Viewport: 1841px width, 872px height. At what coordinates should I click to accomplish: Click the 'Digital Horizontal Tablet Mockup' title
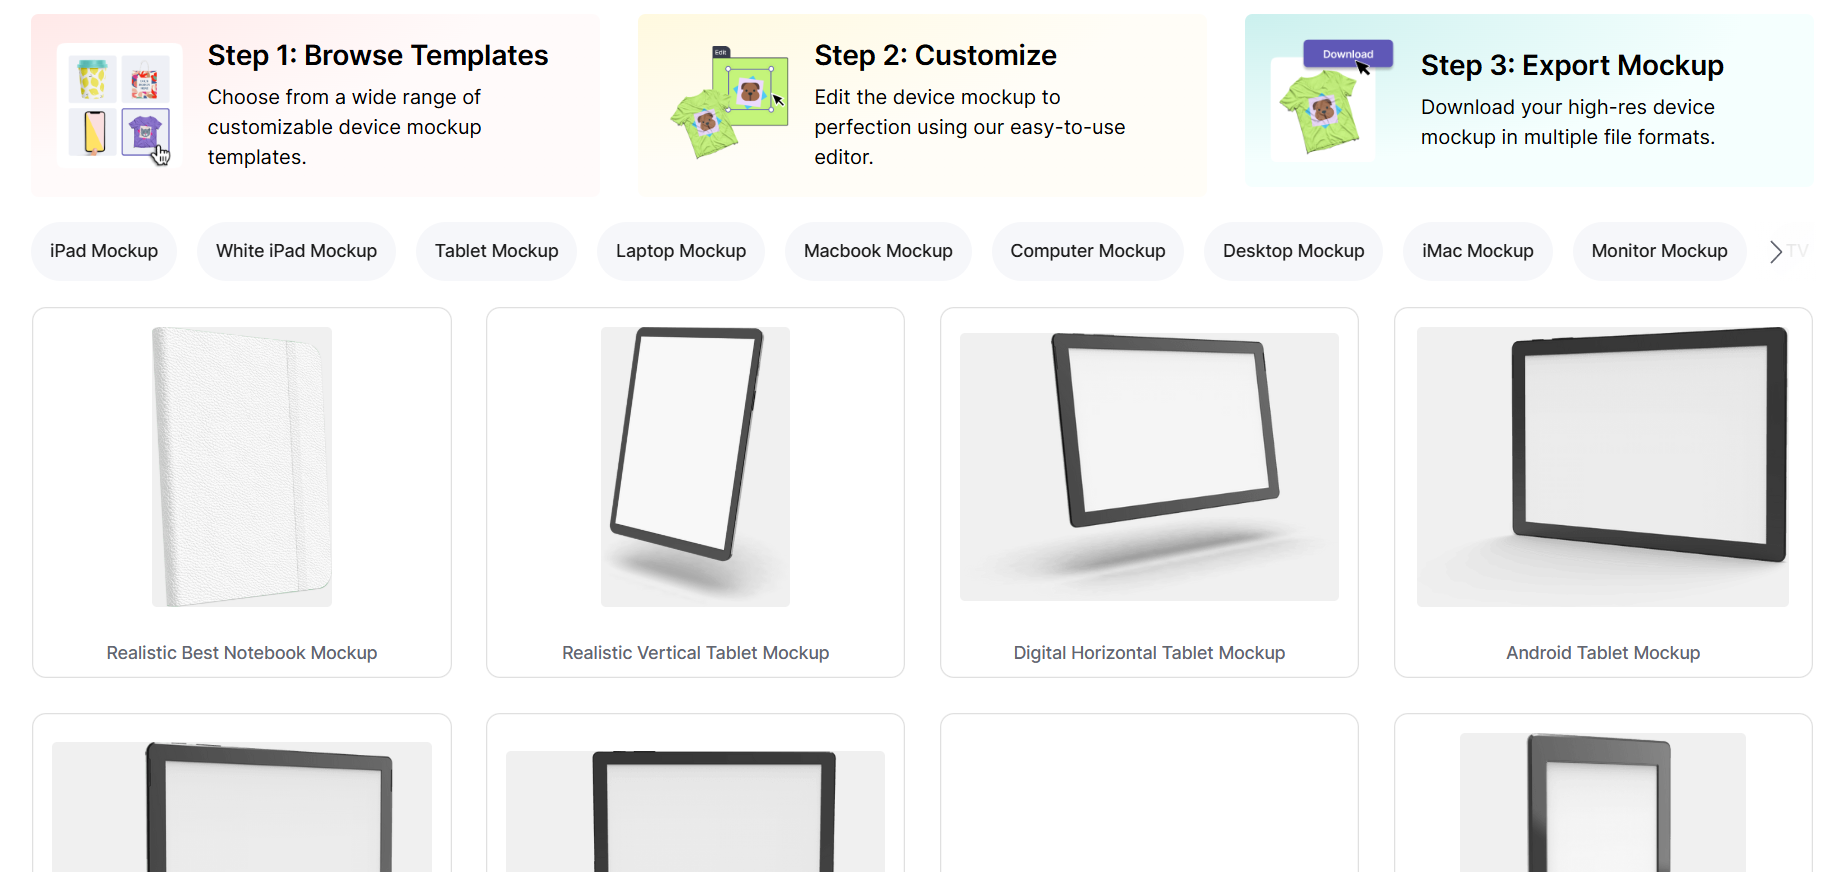click(1149, 653)
